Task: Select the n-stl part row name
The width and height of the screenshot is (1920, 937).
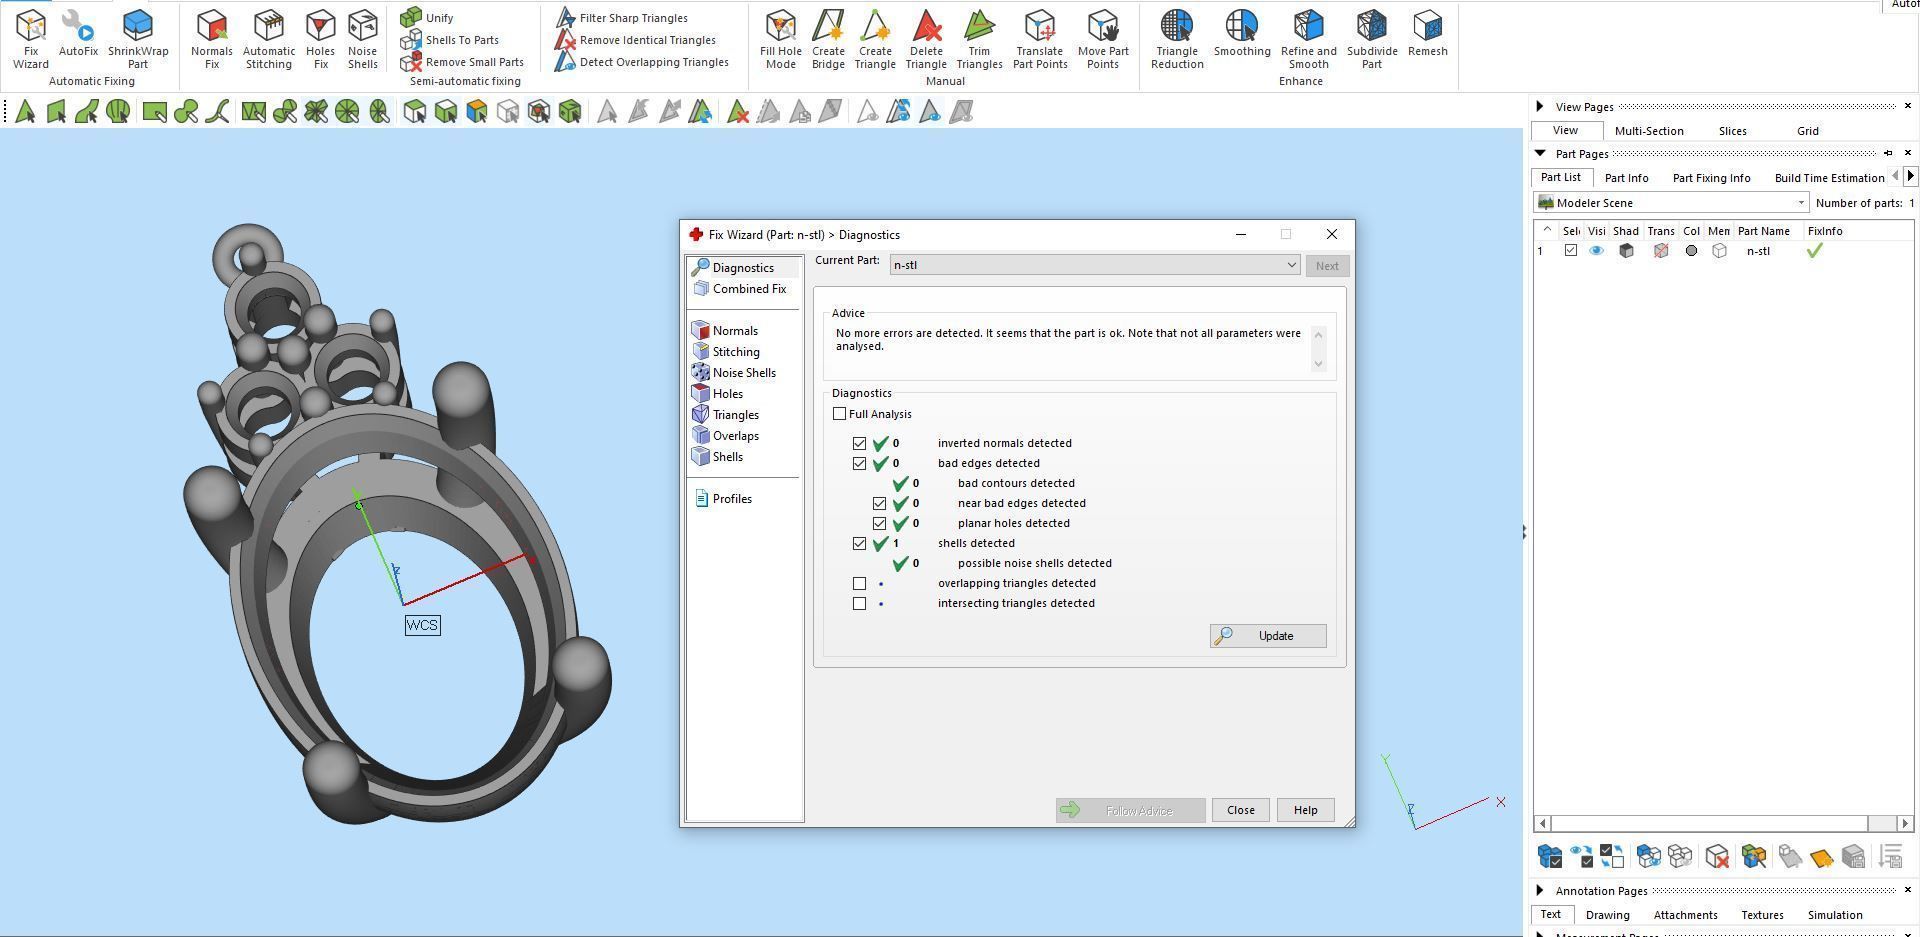Action: click(x=1758, y=251)
